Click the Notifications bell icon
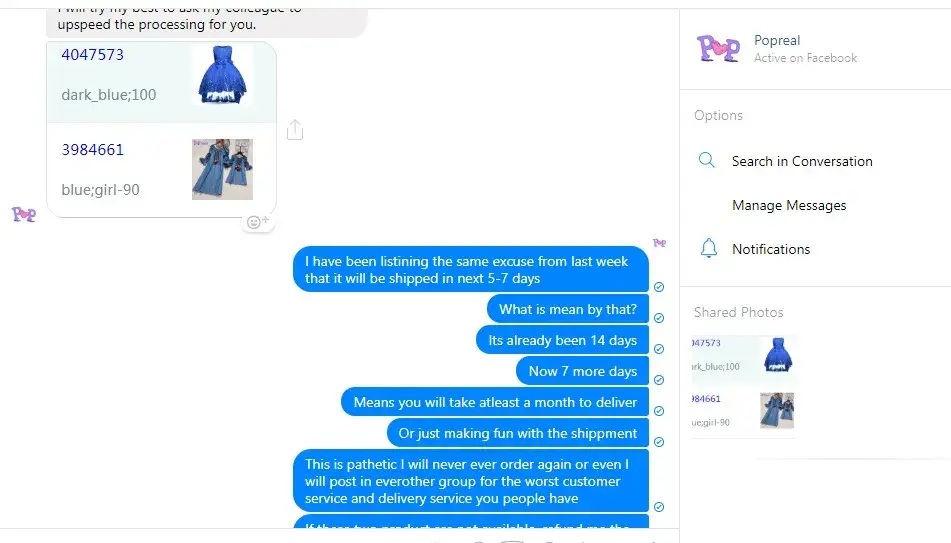 point(708,248)
